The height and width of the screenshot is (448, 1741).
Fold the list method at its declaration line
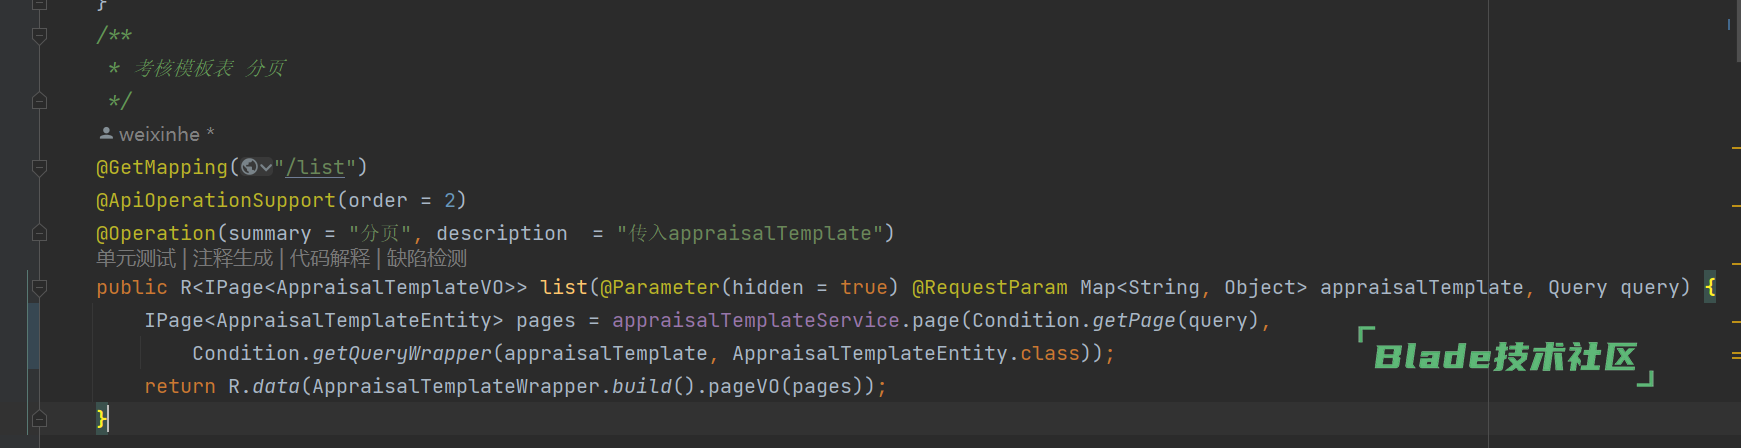[40, 288]
